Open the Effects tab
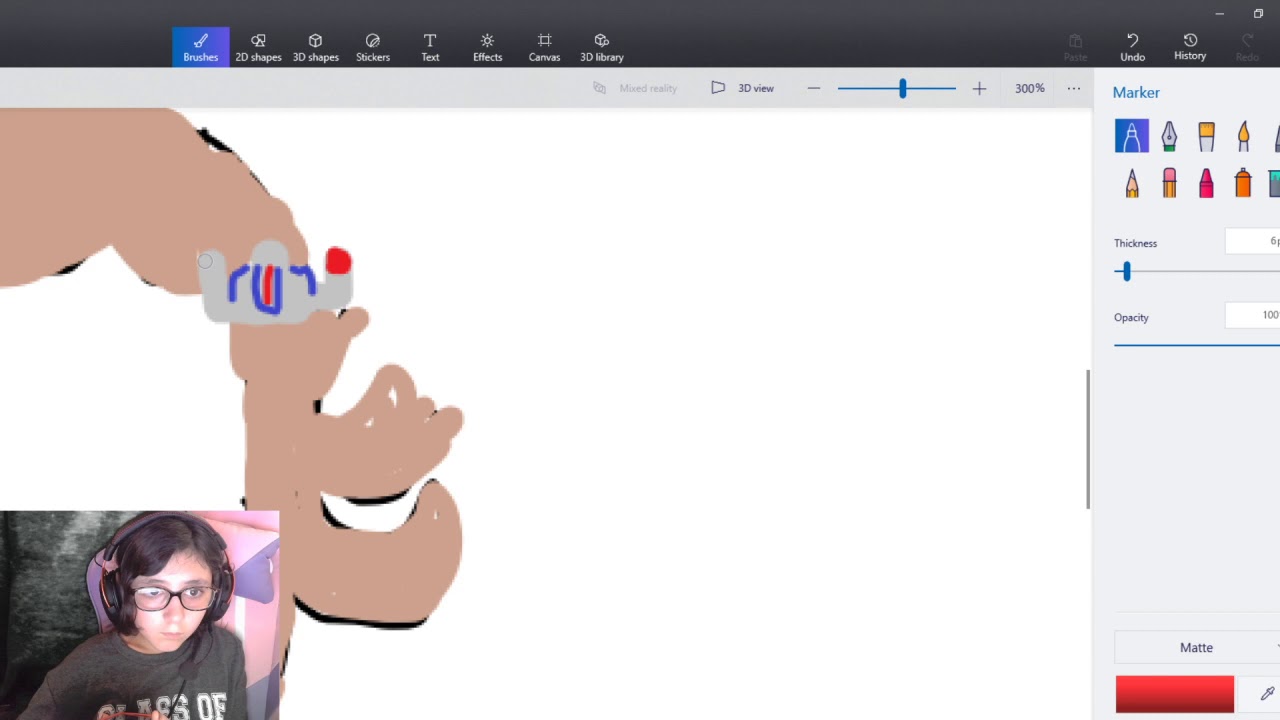This screenshot has height=720, width=1280. [487, 47]
